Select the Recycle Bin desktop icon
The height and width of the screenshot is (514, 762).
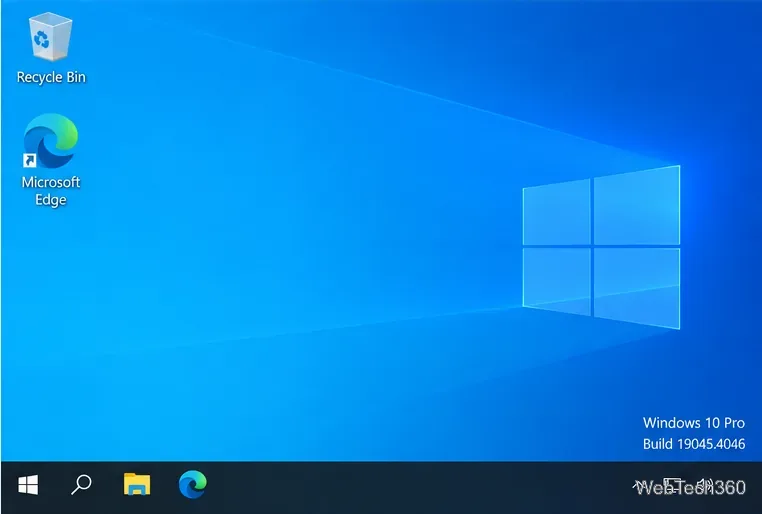51,49
